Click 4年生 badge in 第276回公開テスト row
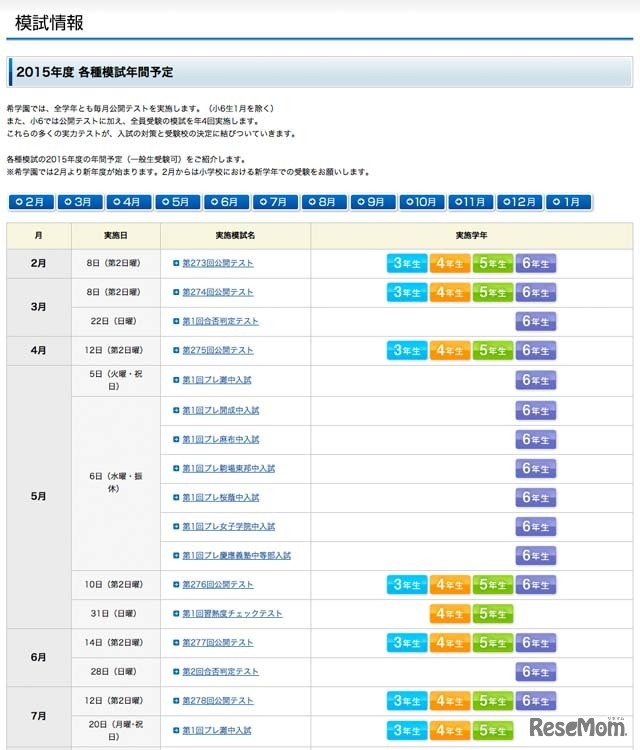This screenshot has width=640, height=750. [450, 585]
